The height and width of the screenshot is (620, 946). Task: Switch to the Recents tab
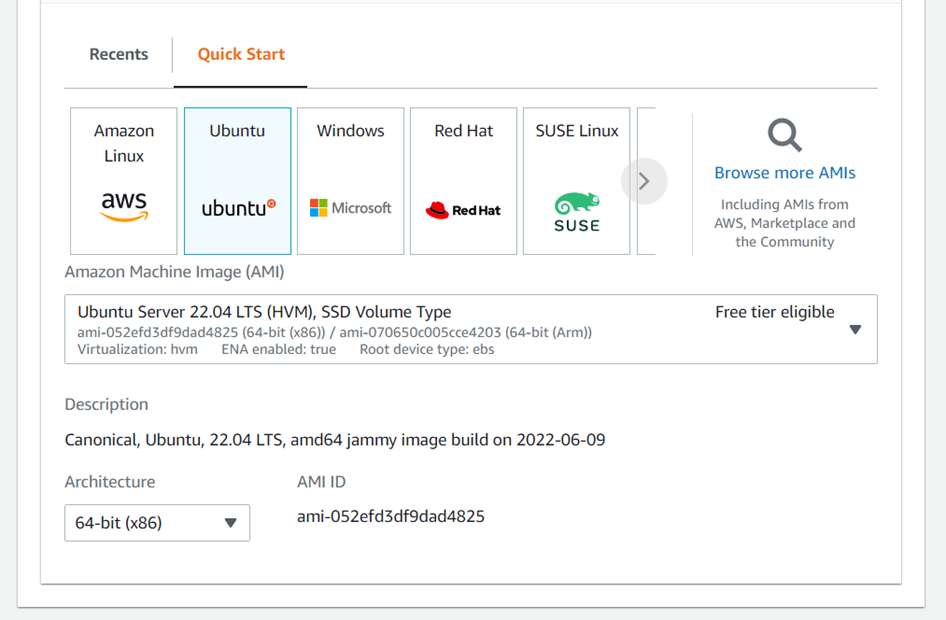point(118,54)
